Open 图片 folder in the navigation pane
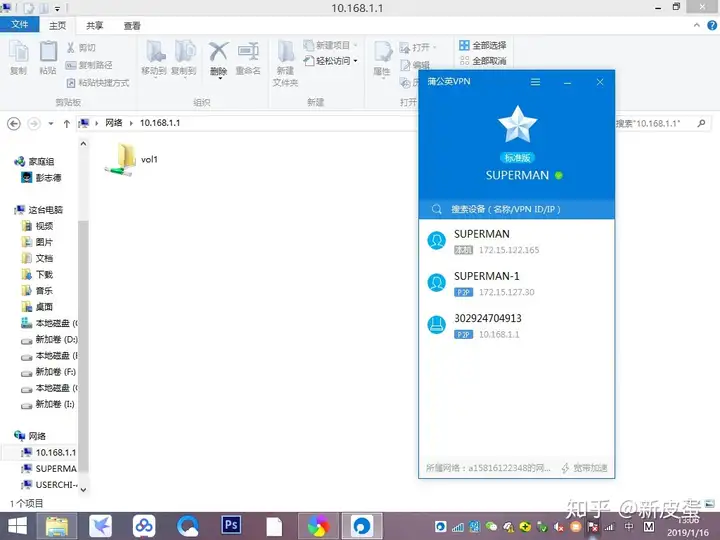The width and height of the screenshot is (720, 540). (38, 242)
